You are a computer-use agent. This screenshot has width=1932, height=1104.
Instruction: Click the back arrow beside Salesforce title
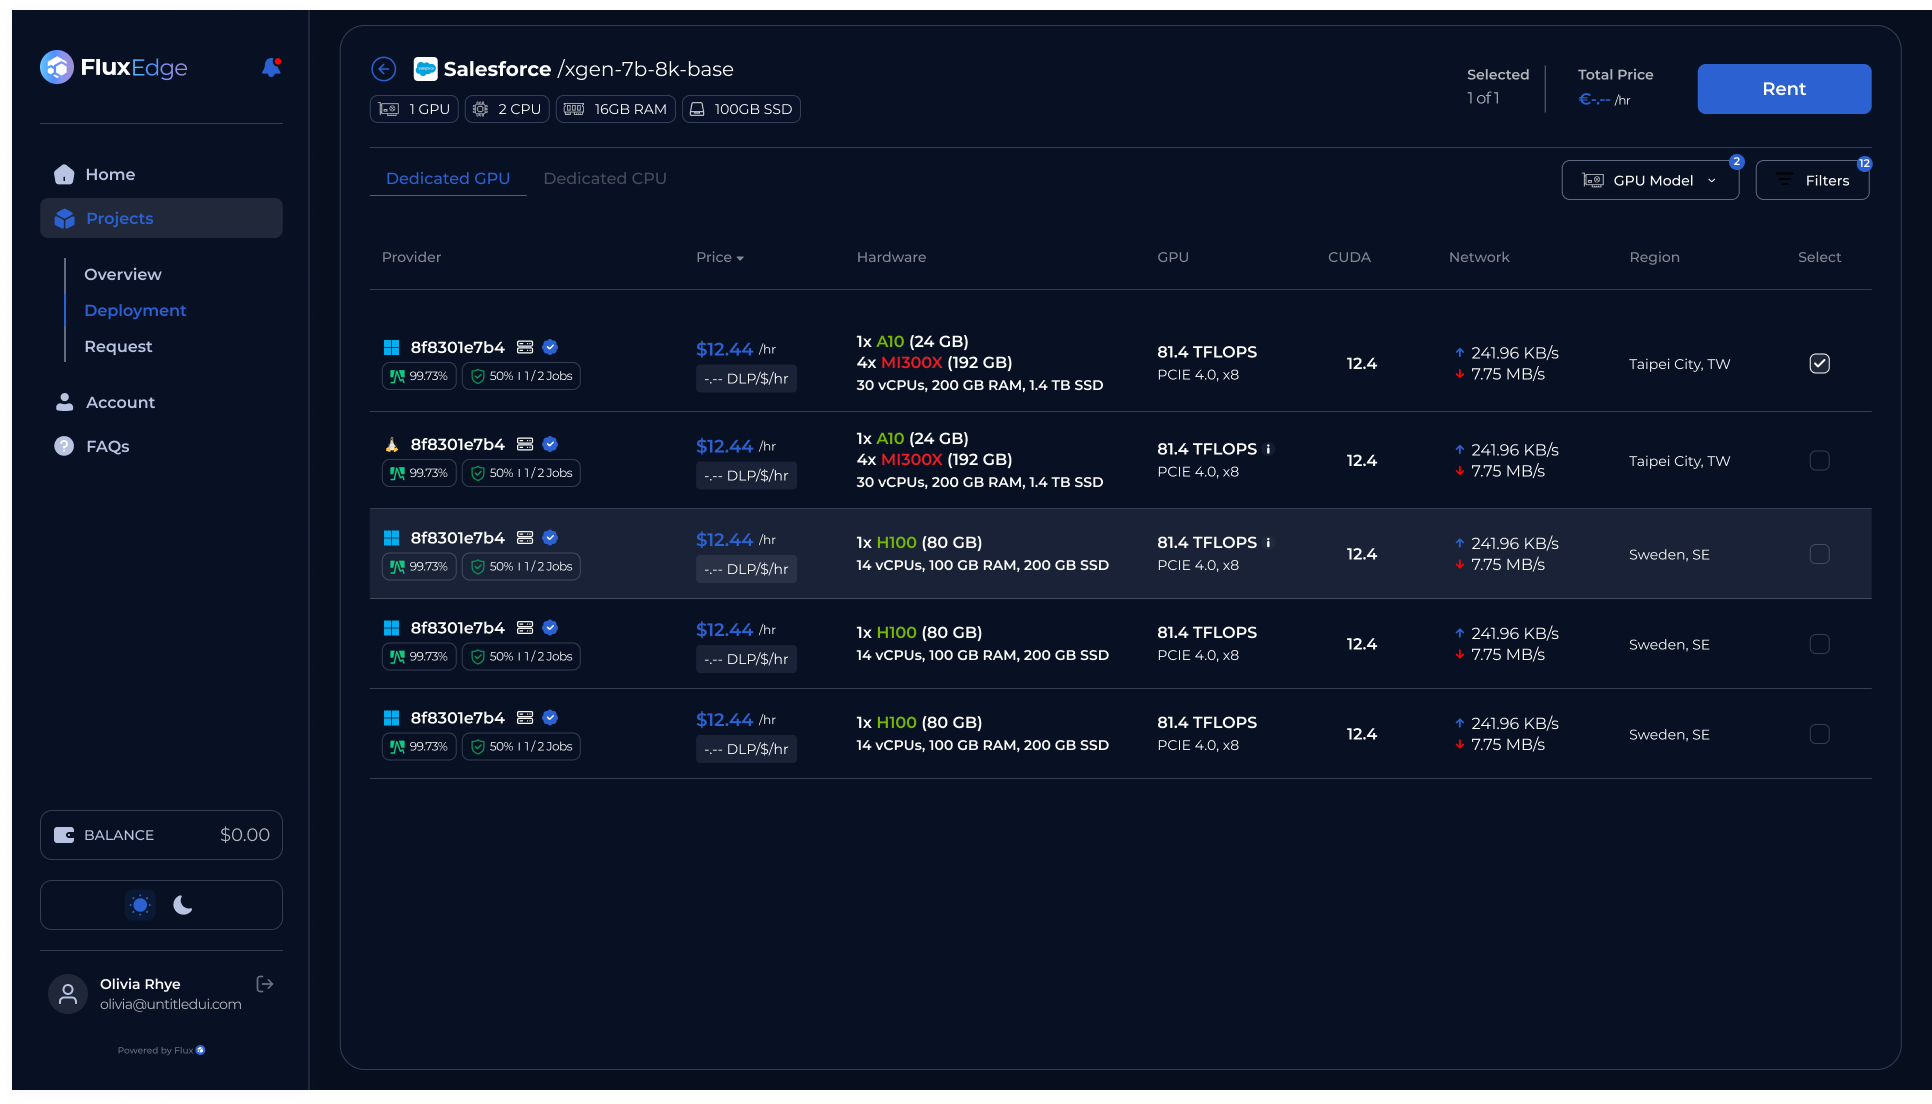pos(384,69)
